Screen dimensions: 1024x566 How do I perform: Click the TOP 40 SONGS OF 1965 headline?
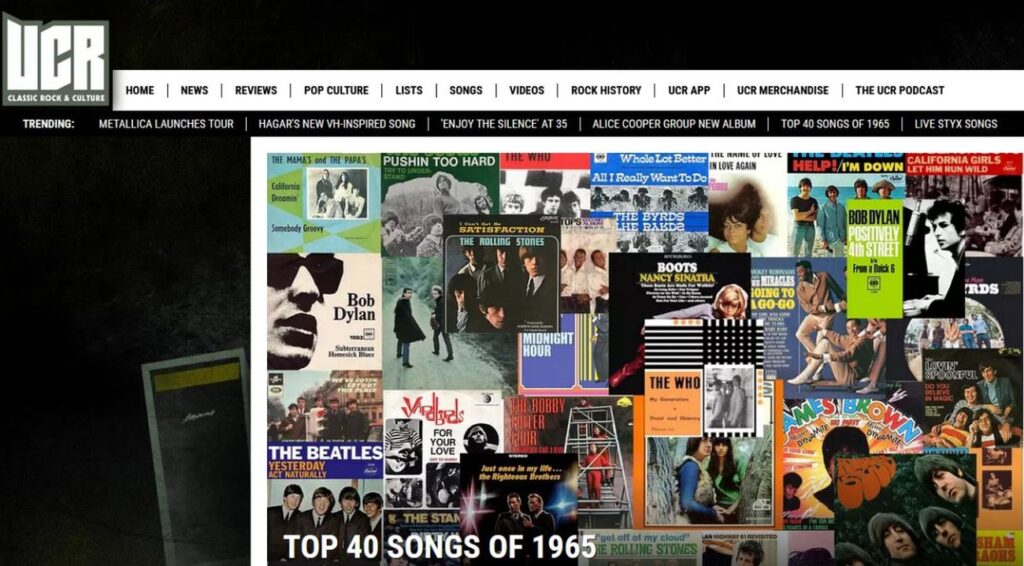(440, 547)
